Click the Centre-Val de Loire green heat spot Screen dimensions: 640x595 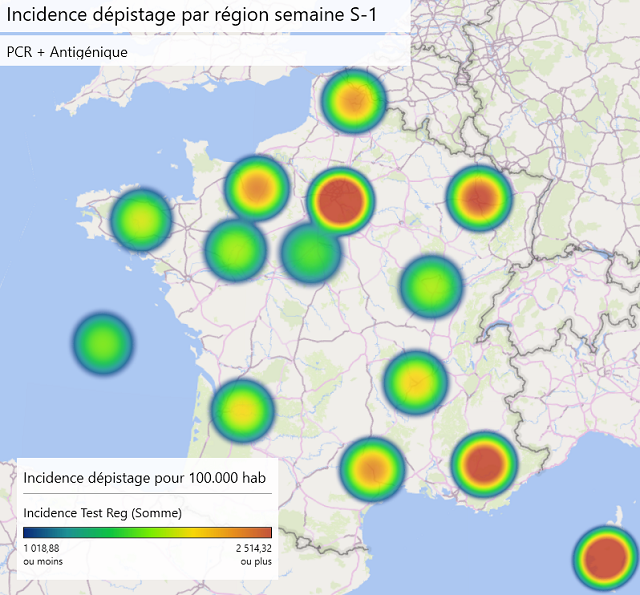coord(311,253)
